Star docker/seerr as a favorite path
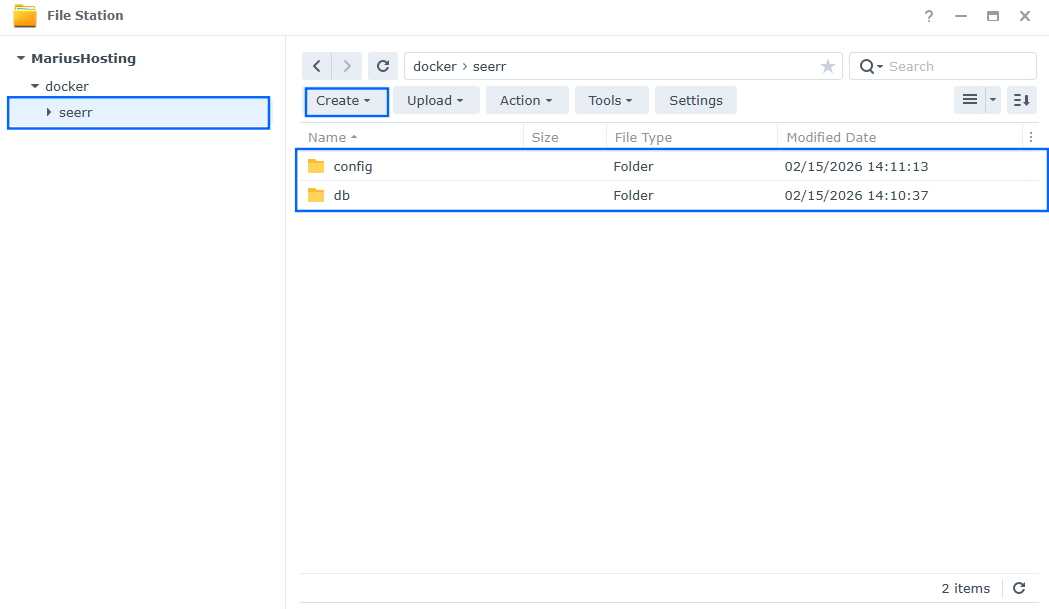This screenshot has width=1049, height=609. point(827,65)
